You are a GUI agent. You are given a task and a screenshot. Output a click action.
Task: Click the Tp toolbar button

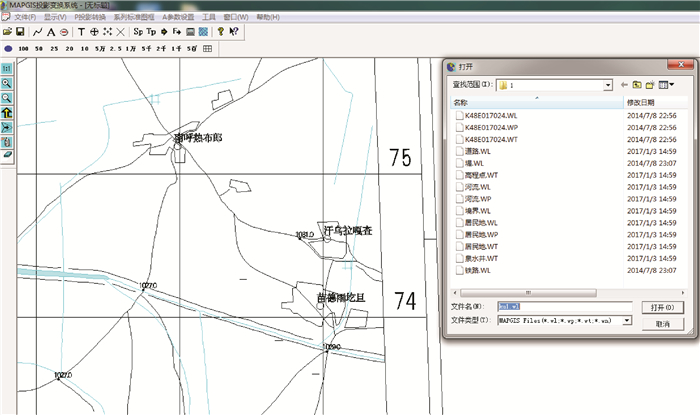151,32
